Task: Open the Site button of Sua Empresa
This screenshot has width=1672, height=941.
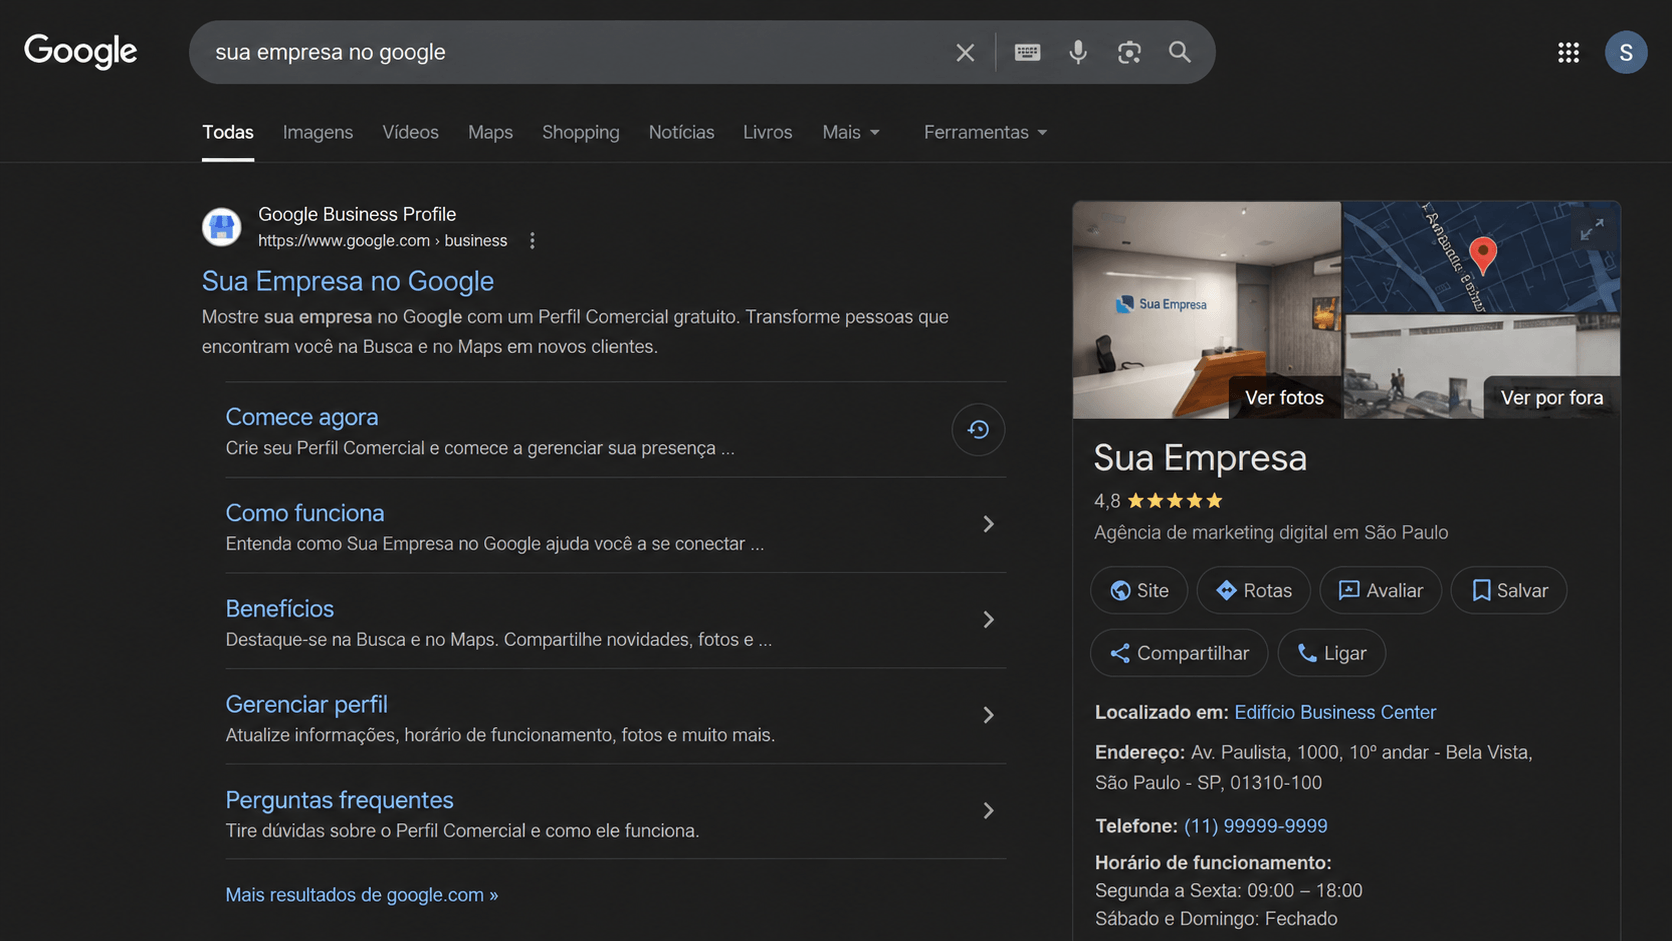Action: click(1139, 590)
